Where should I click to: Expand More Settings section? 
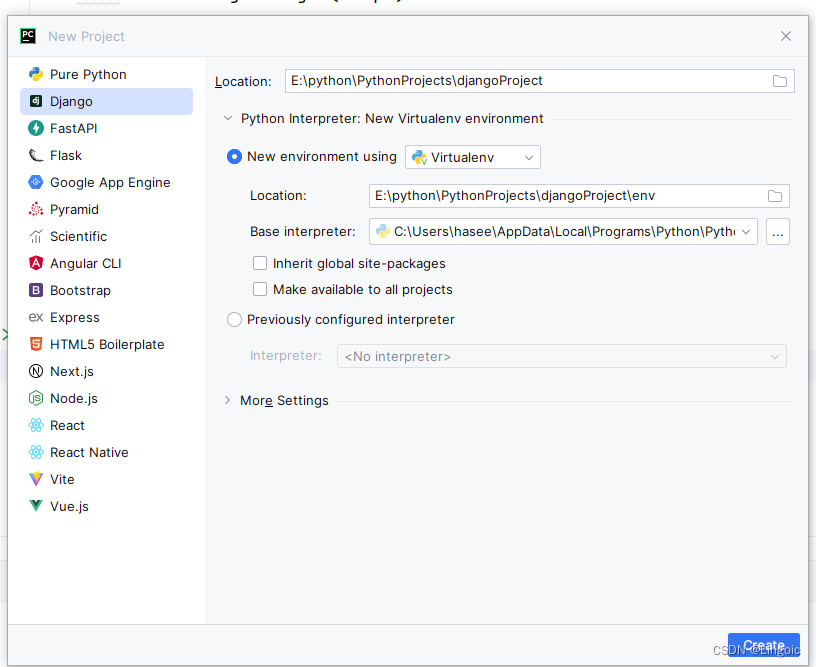pyautogui.click(x=227, y=400)
